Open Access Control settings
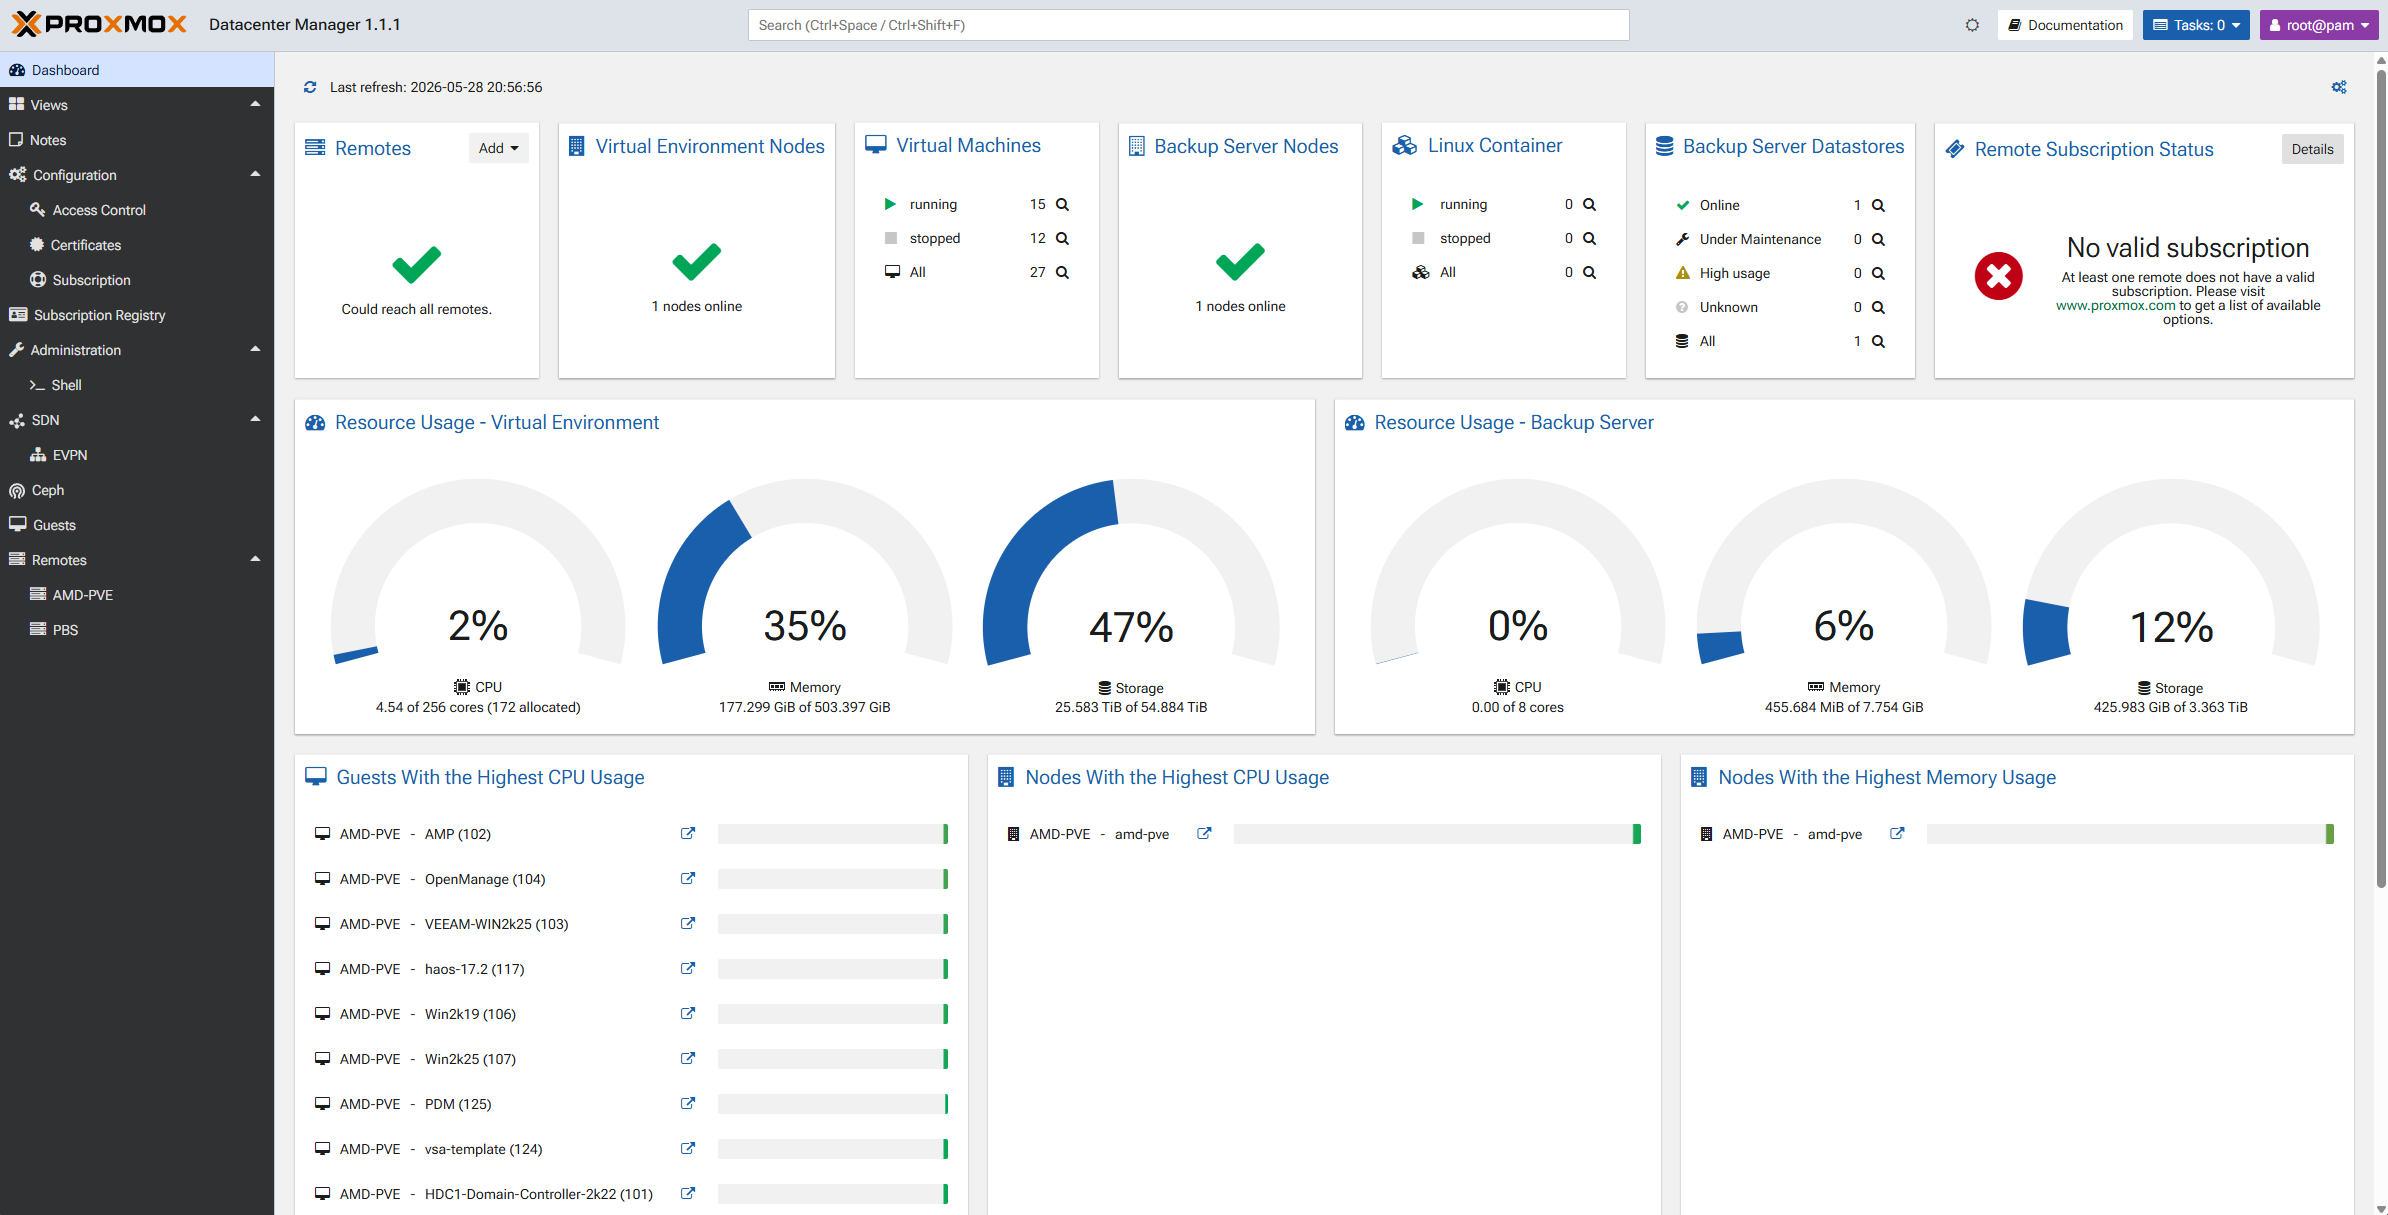 coord(137,210)
